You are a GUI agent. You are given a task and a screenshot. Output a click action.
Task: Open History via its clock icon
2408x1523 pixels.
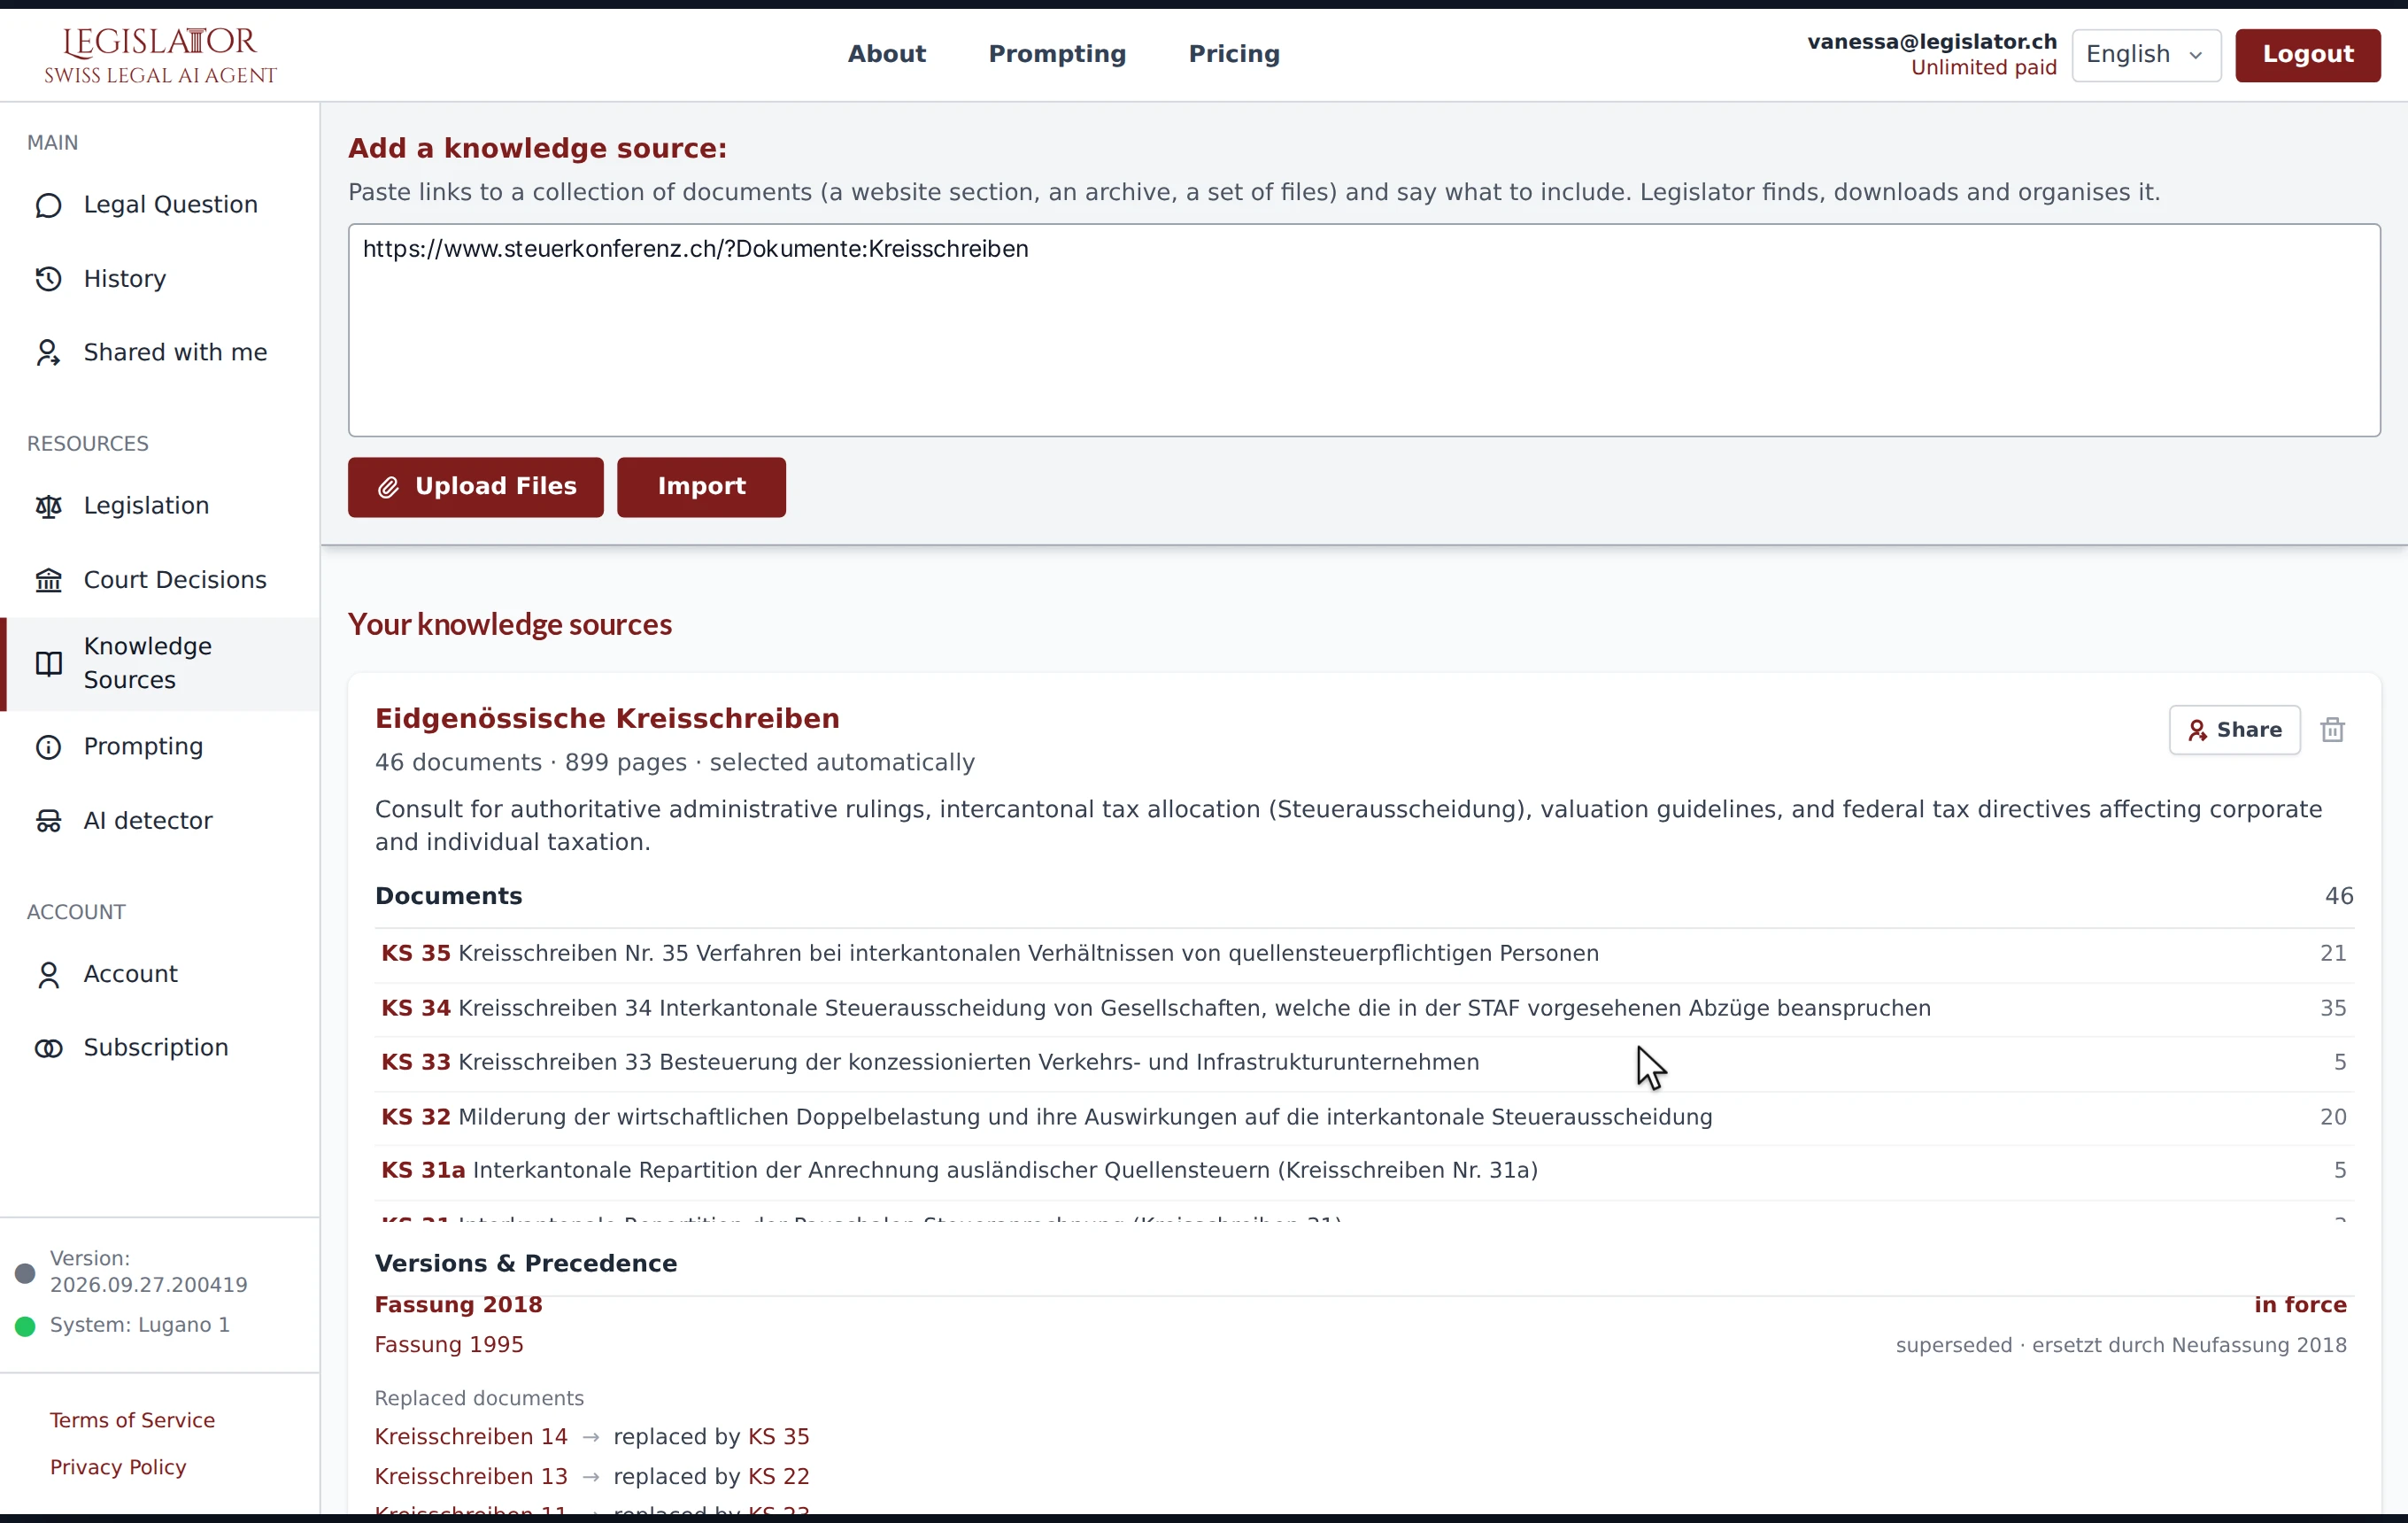[x=48, y=279]
